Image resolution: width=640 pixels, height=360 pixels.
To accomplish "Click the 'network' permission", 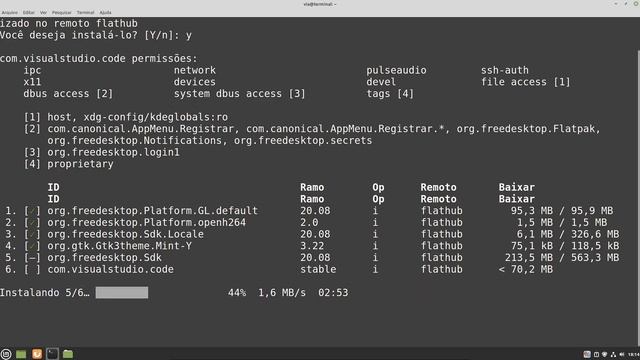I will [195, 70].
